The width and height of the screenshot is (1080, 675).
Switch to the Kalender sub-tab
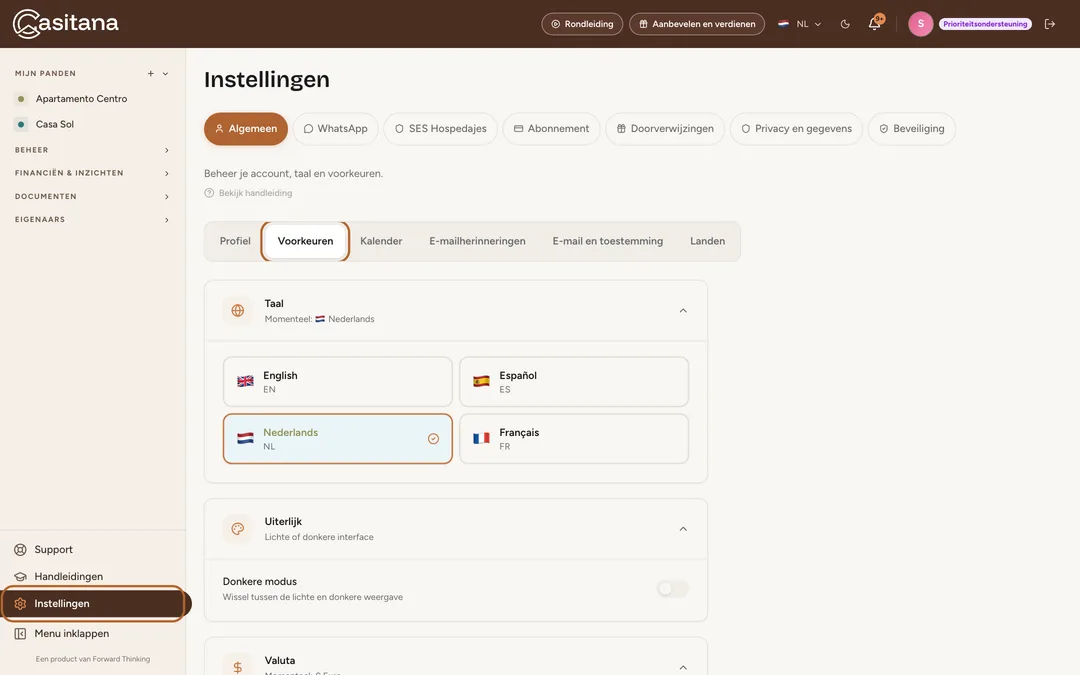click(x=381, y=241)
